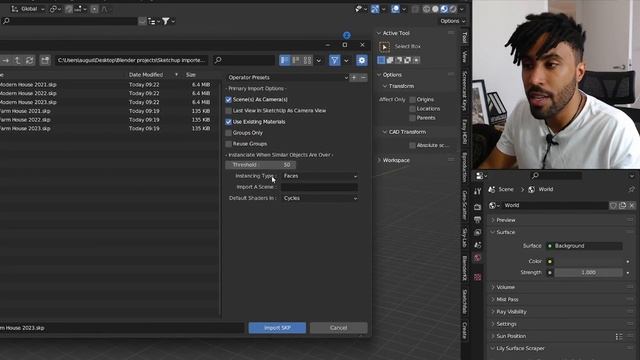
Task: Remove operator preset with minus button
Action: [x=363, y=78]
